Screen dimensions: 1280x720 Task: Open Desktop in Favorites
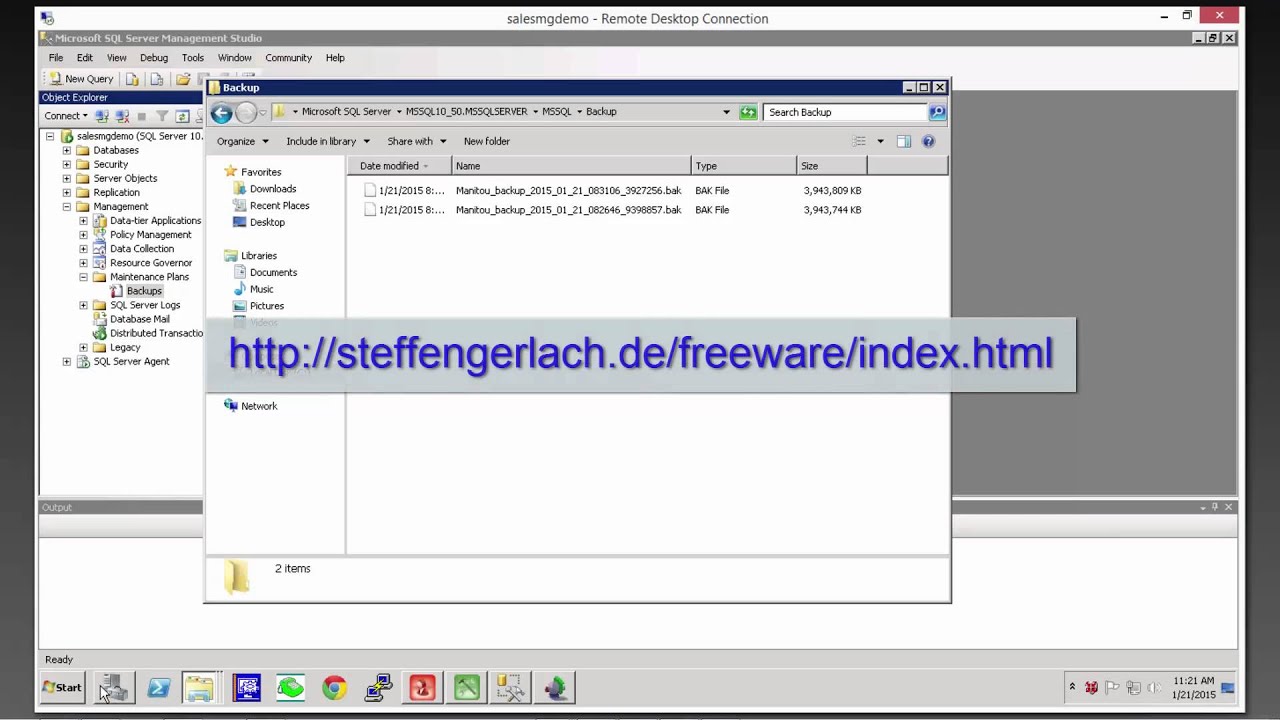pos(267,222)
